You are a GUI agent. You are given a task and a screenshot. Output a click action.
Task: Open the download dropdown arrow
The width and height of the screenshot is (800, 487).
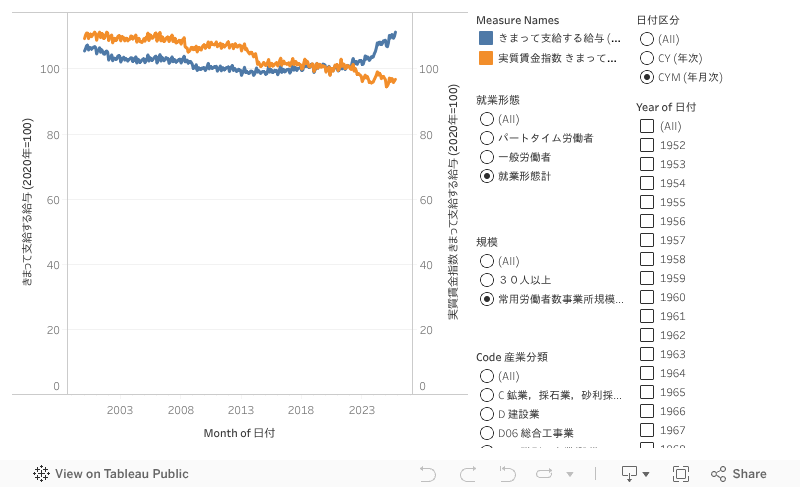(x=646, y=474)
